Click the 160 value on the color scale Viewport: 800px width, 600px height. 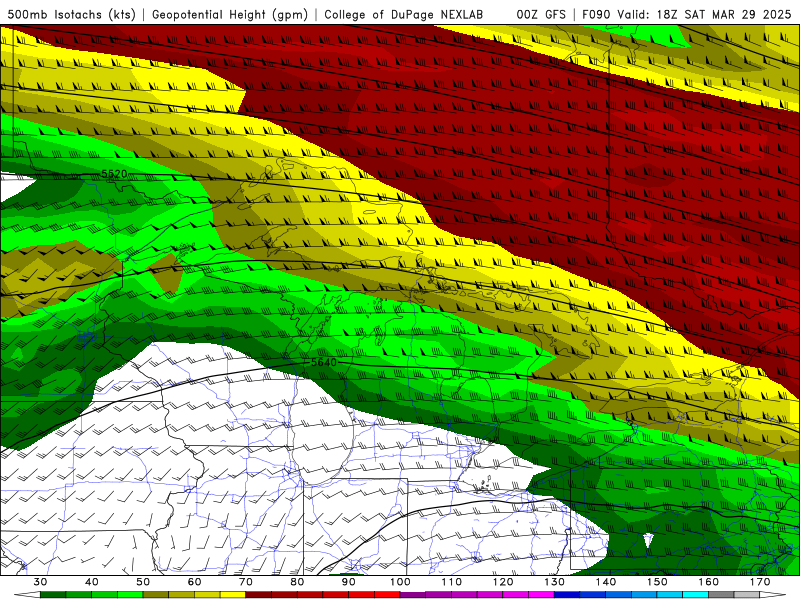tap(709, 582)
